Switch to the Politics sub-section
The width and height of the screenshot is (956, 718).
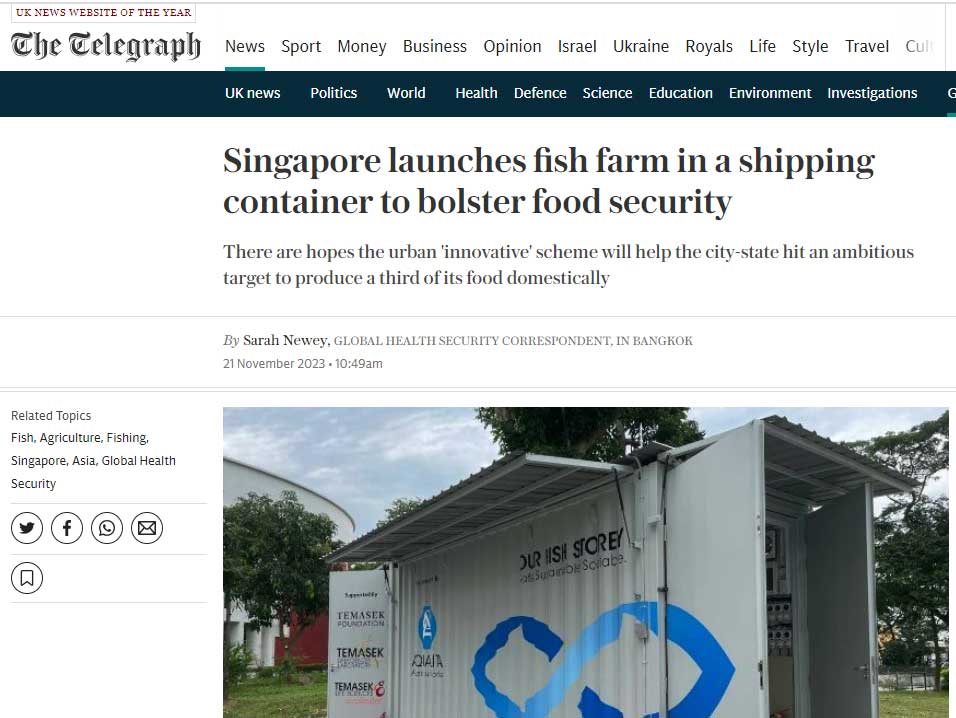click(x=334, y=93)
